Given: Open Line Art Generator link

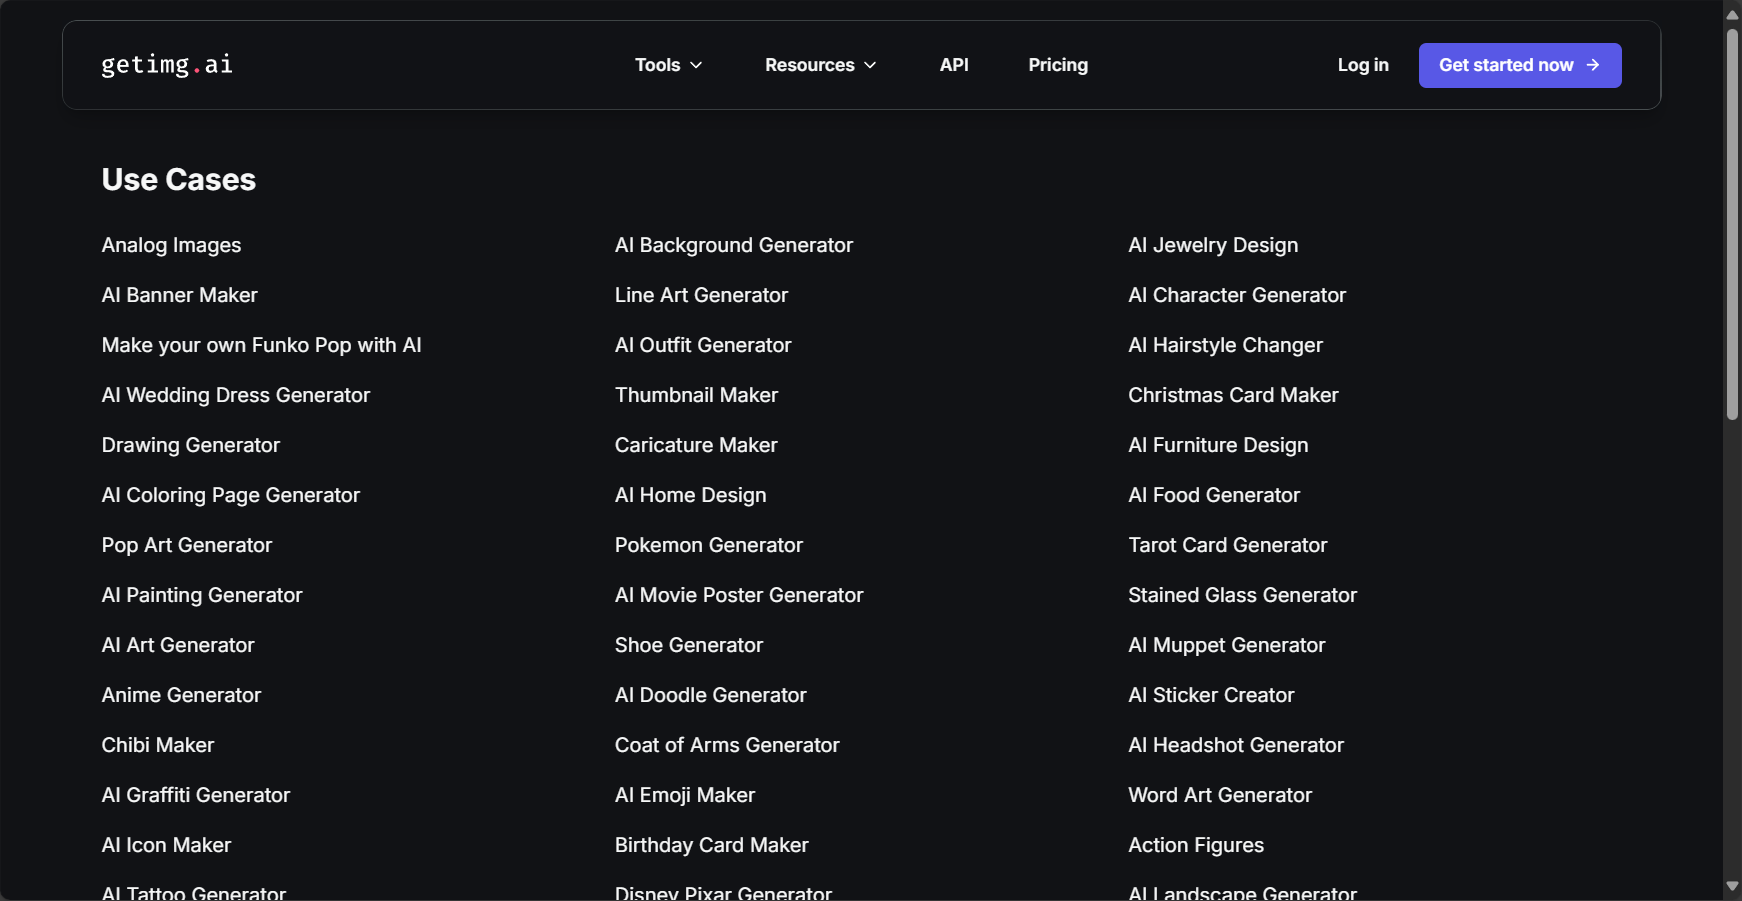Looking at the screenshot, I should pyautogui.click(x=701, y=295).
